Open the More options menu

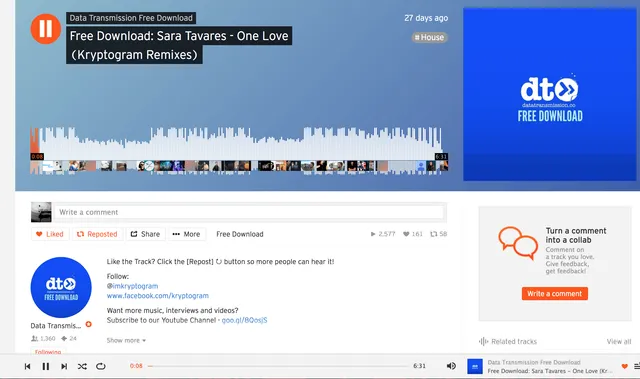[187, 234]
